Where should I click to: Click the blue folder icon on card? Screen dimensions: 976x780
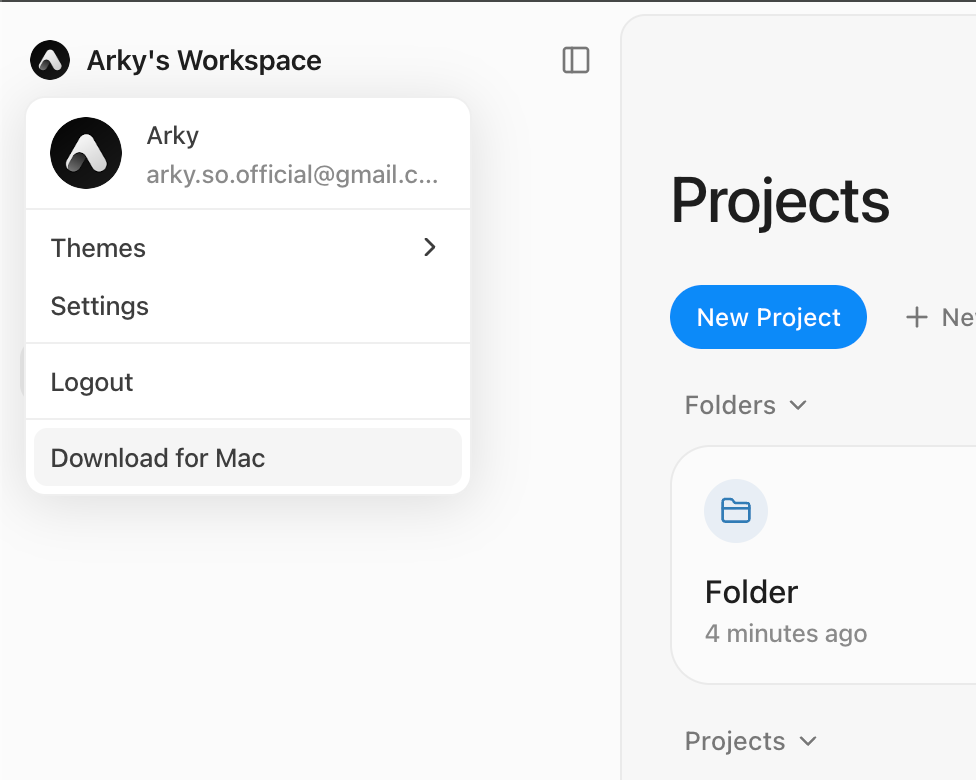(x=736, y=511)
